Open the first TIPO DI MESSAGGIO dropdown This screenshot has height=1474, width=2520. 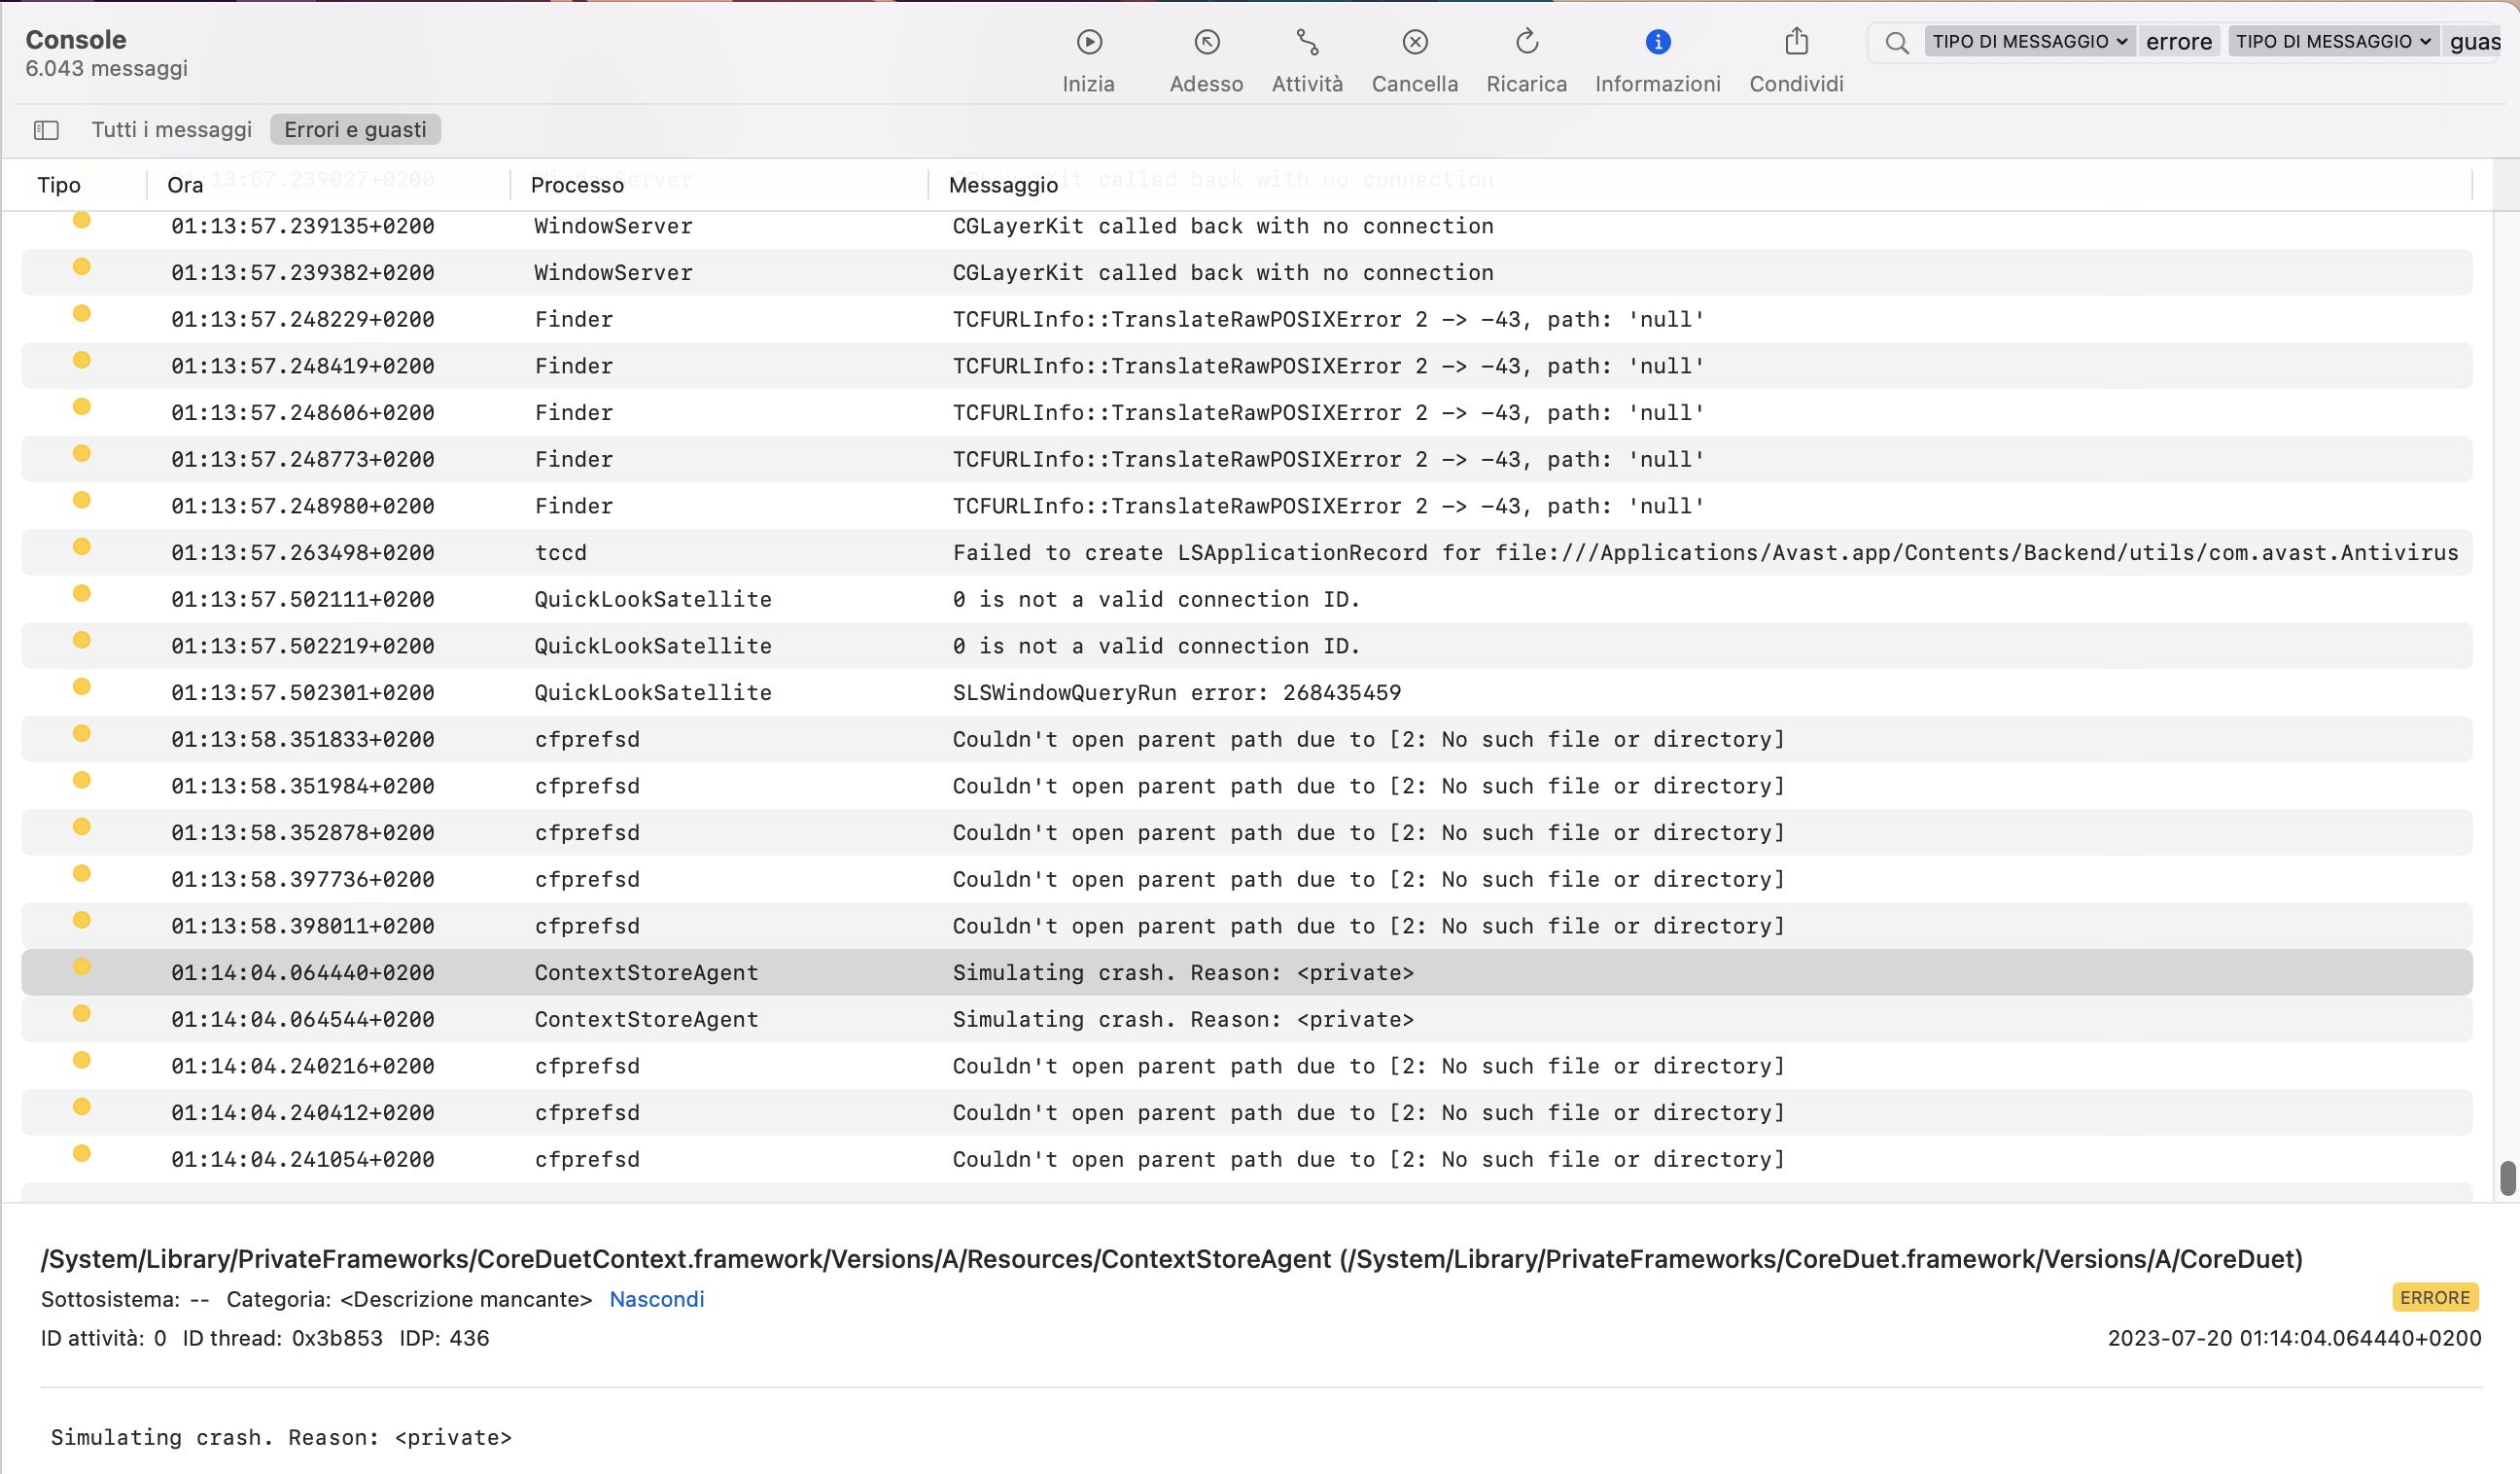click(2028, 41)
